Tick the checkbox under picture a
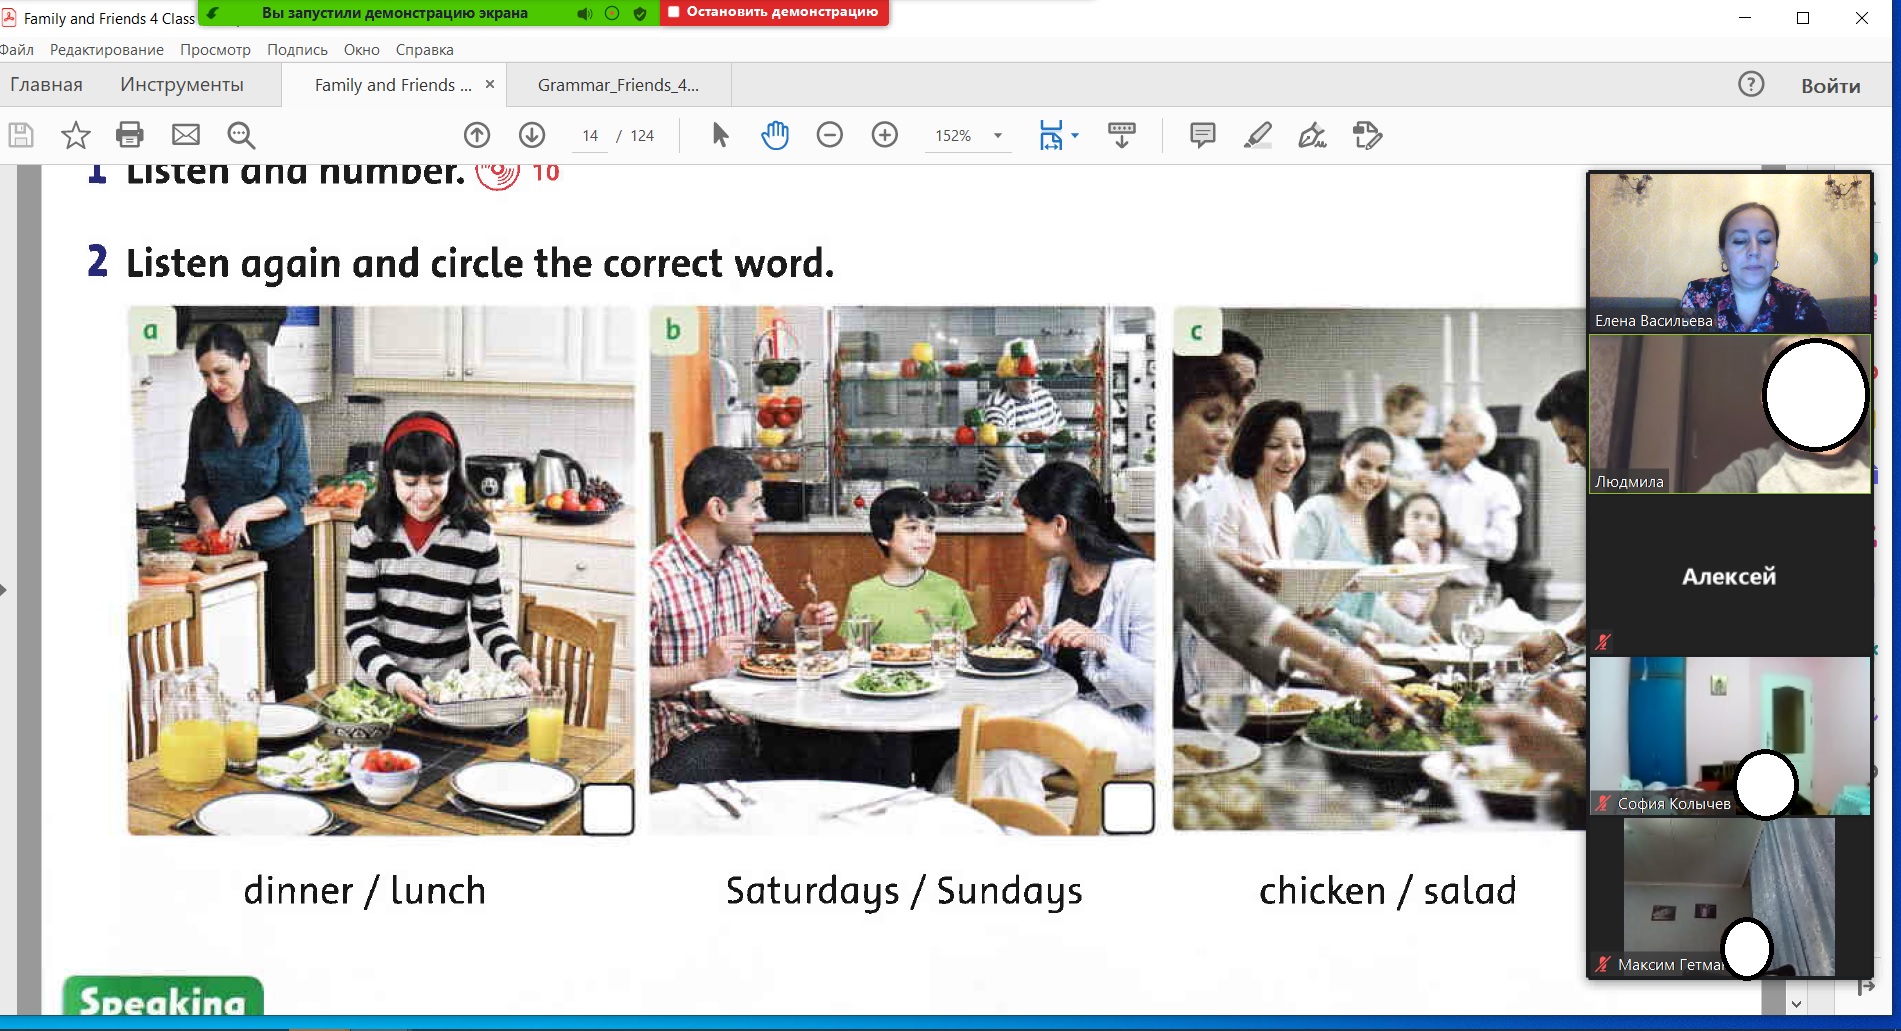The width and height of the screenshot is (1901, 1031). point(607,808)
